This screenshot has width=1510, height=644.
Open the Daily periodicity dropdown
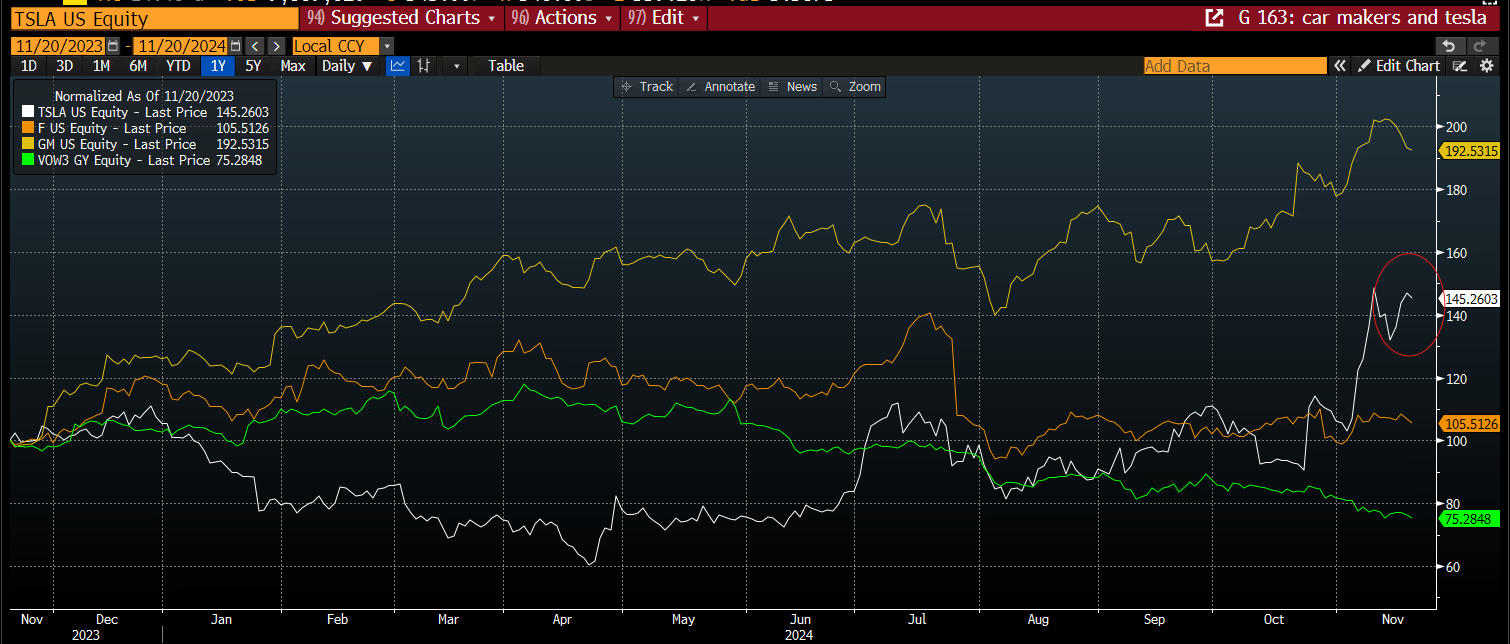click(x=348, y=66)
